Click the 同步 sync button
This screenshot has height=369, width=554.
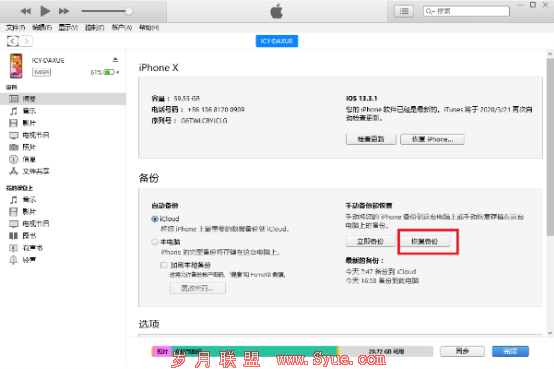point(462,351)
